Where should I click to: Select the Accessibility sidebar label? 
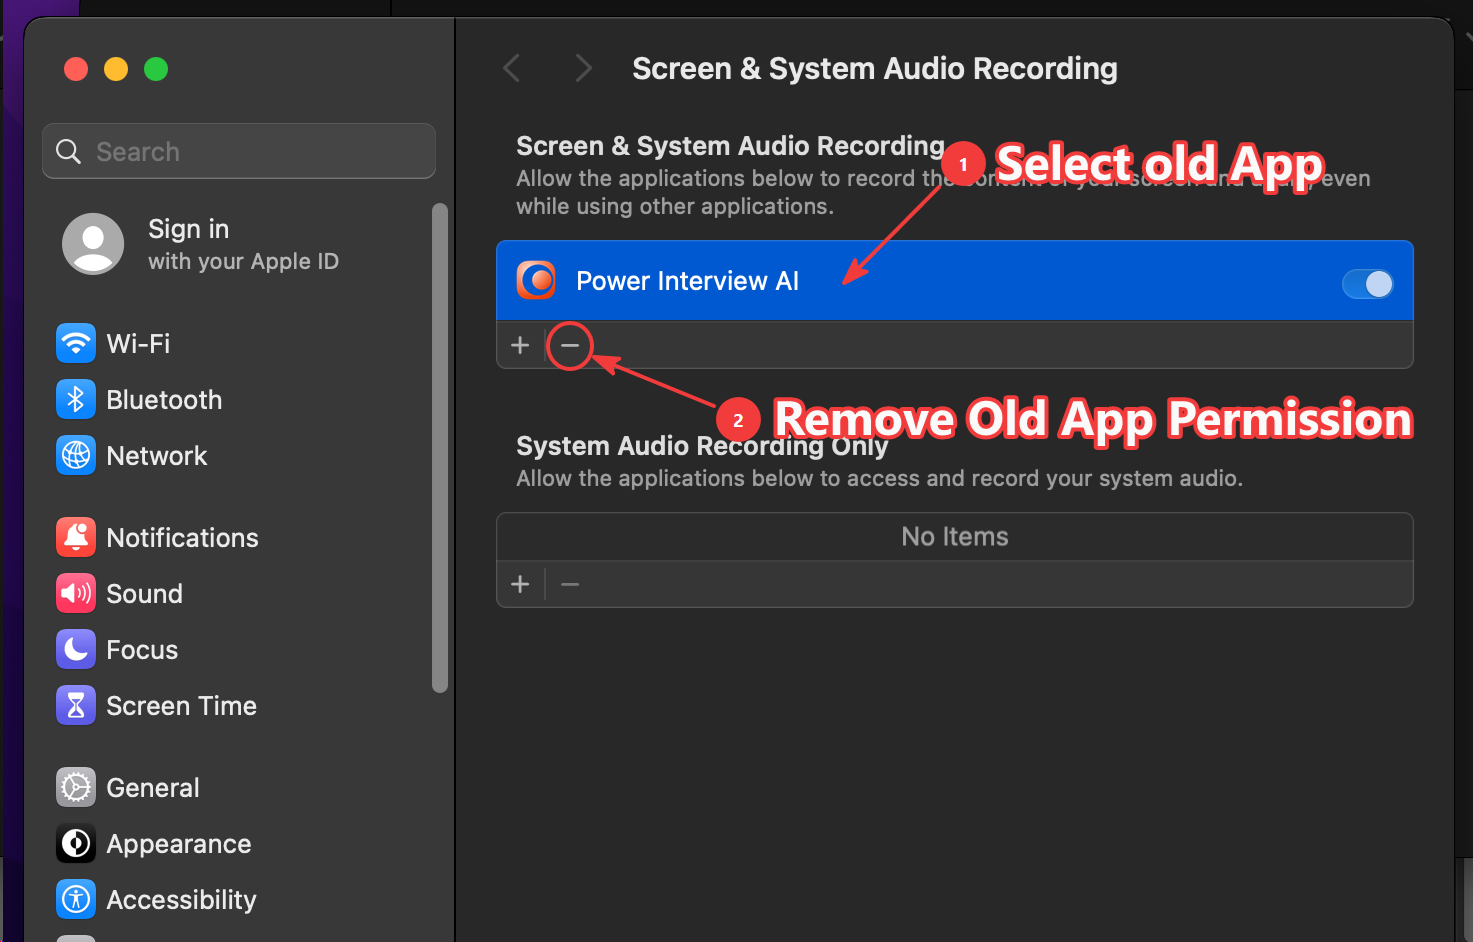[181, 900]
